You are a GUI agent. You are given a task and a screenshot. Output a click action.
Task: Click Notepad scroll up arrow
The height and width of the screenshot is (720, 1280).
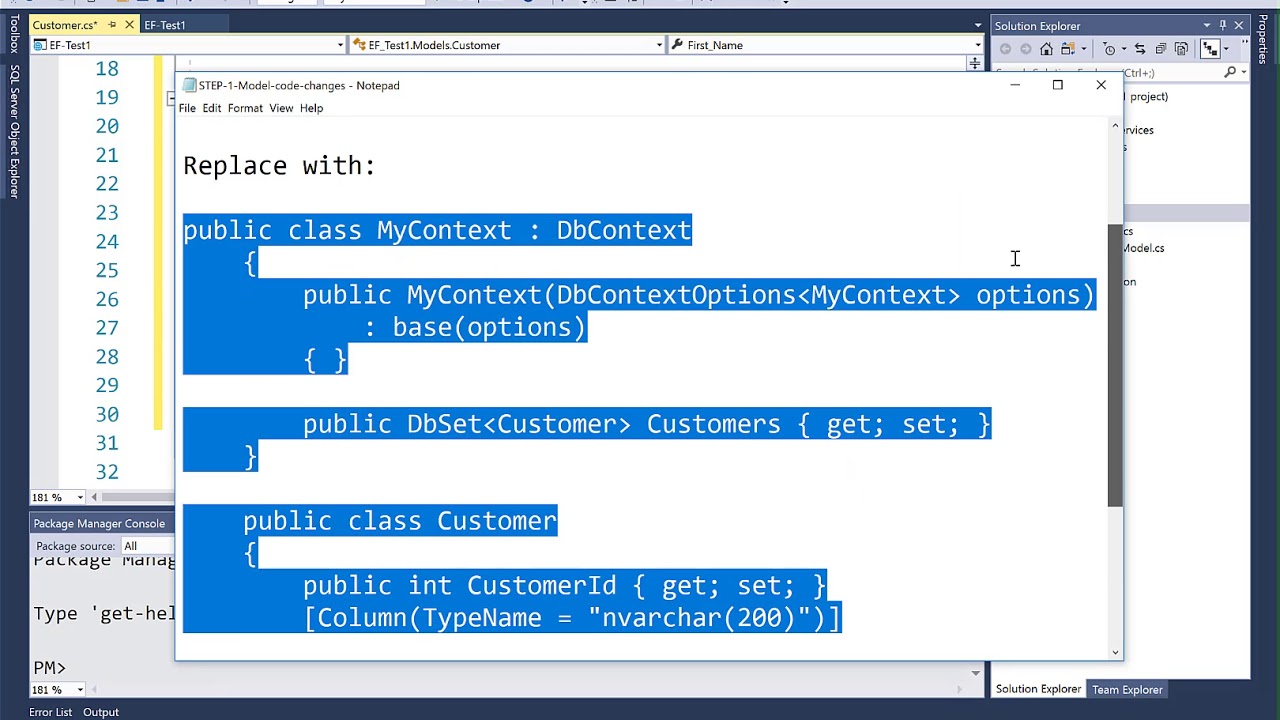coord(1115,126)
